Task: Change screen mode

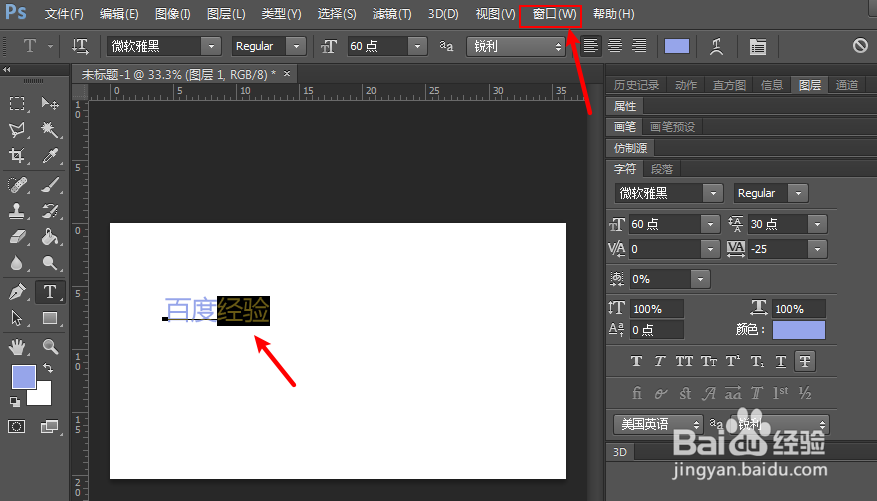Action: click(x=49, y=427)
